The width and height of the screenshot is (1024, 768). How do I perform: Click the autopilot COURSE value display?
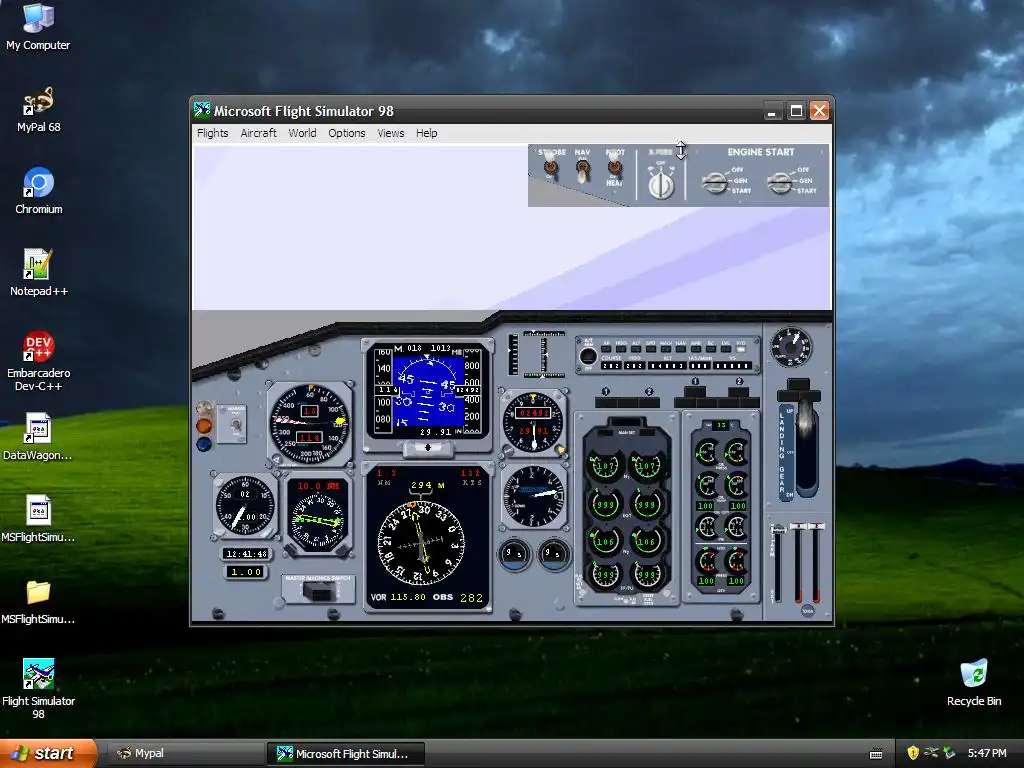(611, 366)
